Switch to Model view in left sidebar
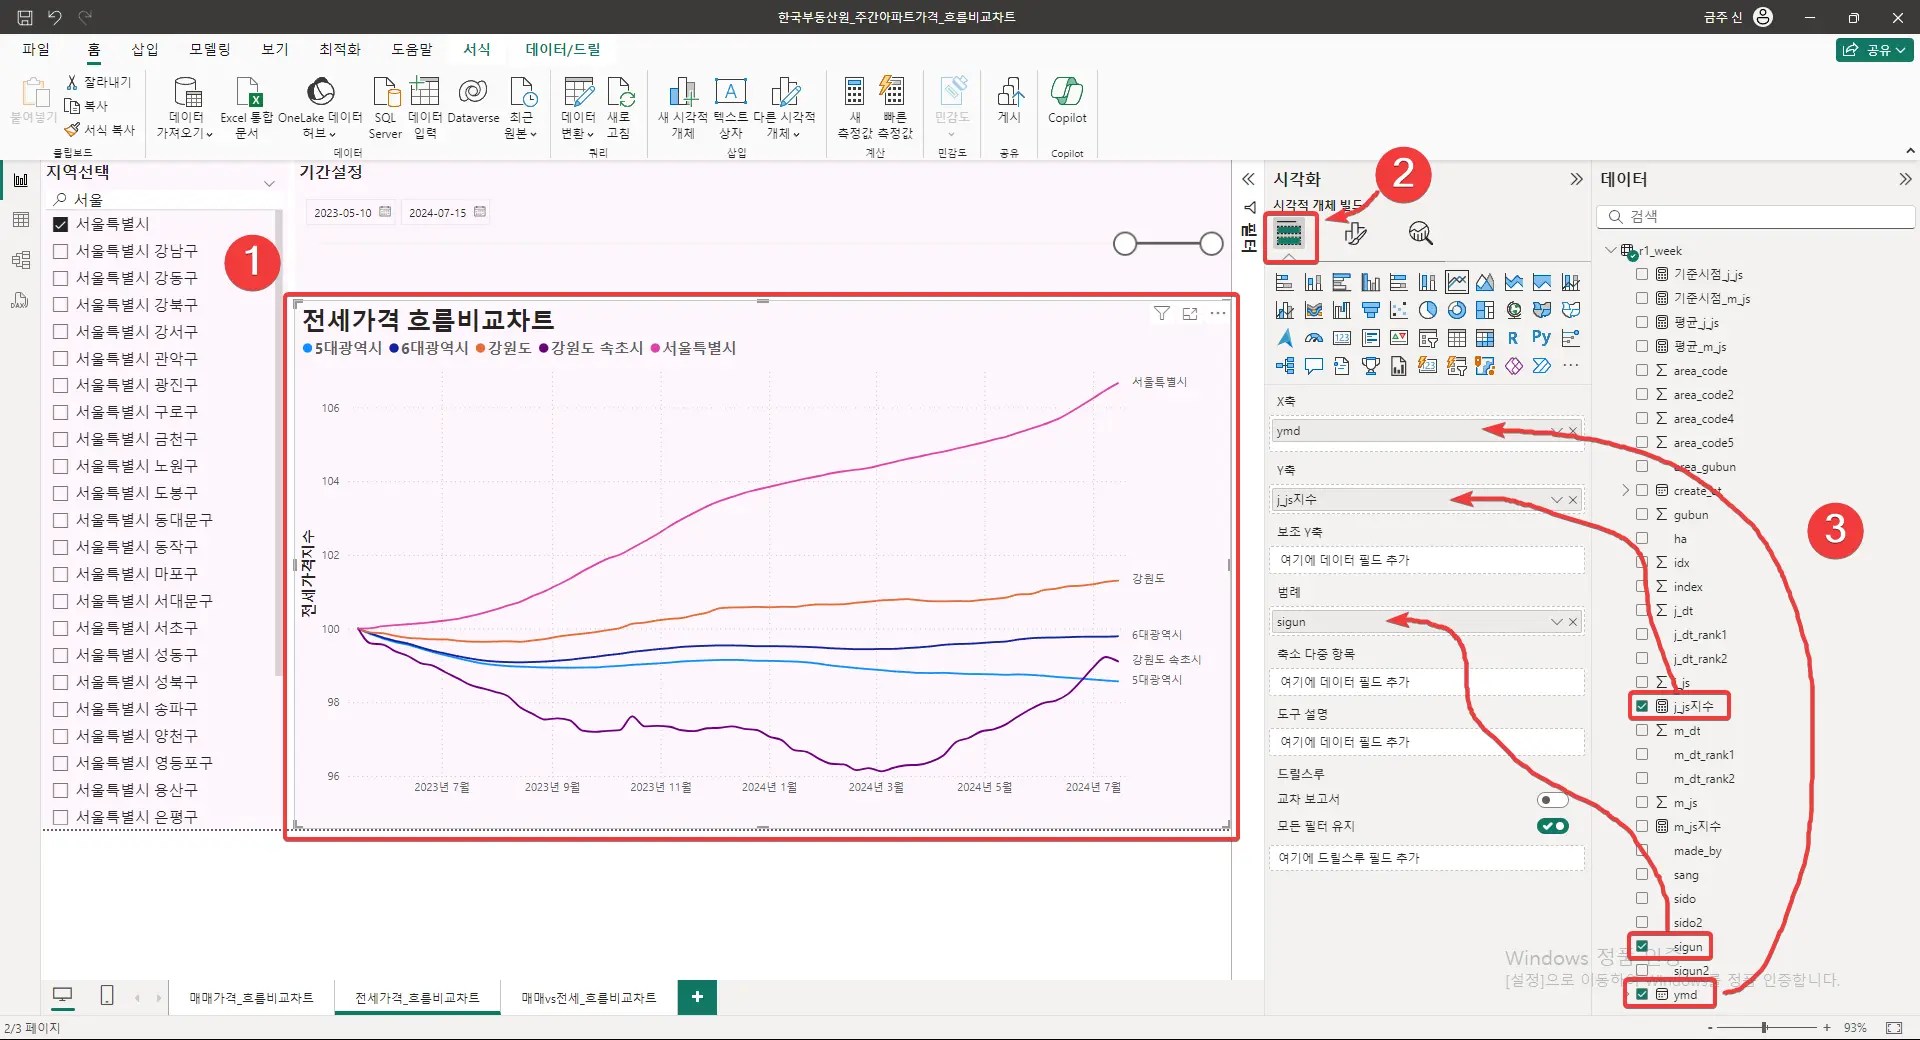1920x1040 pixels. coord(20,260)
